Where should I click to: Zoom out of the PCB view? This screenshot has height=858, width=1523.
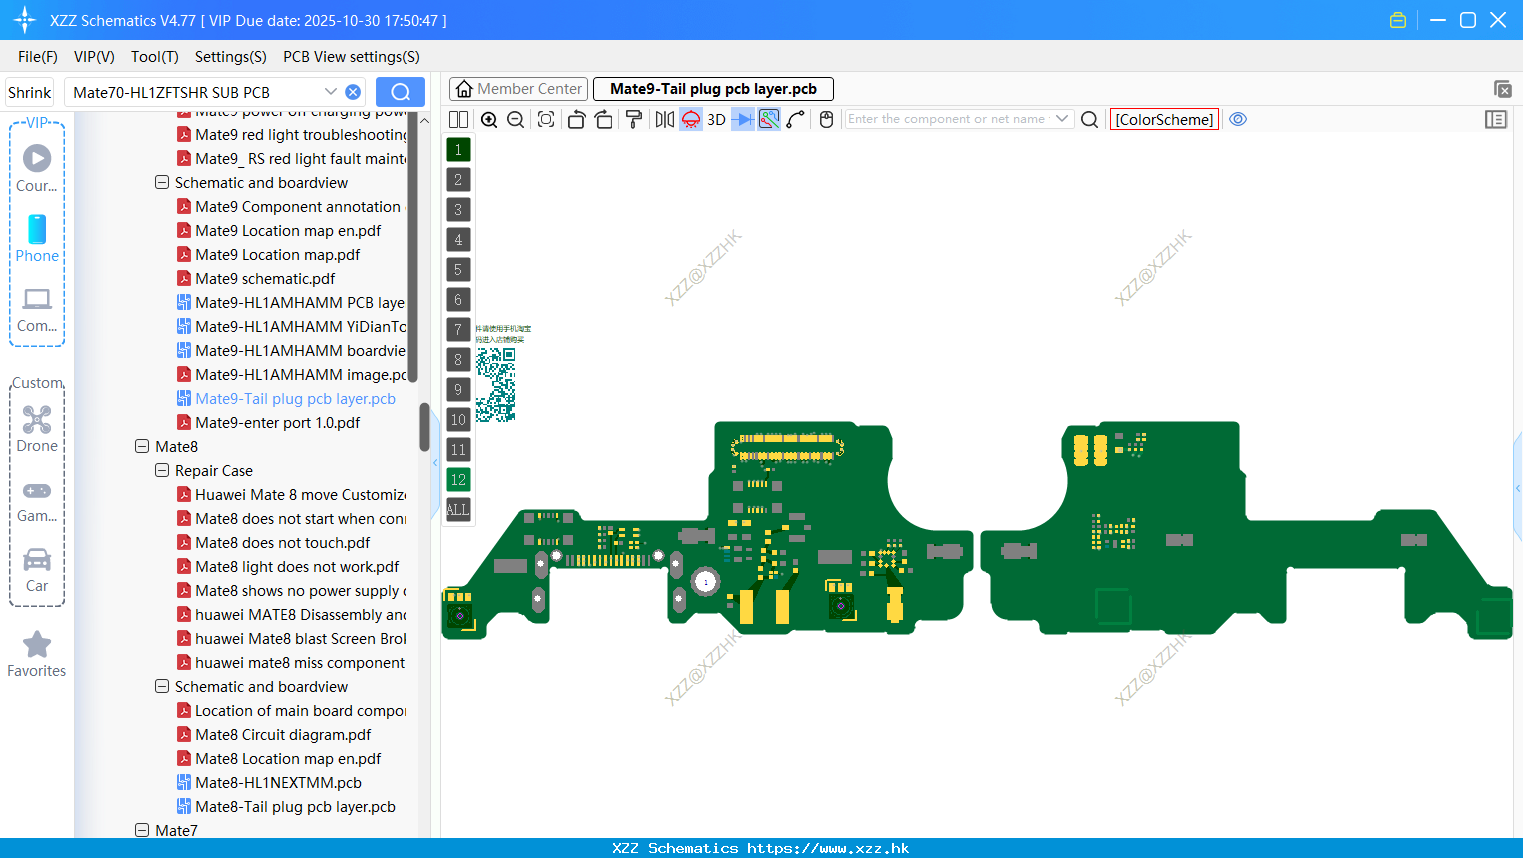[x=515, y=120]
